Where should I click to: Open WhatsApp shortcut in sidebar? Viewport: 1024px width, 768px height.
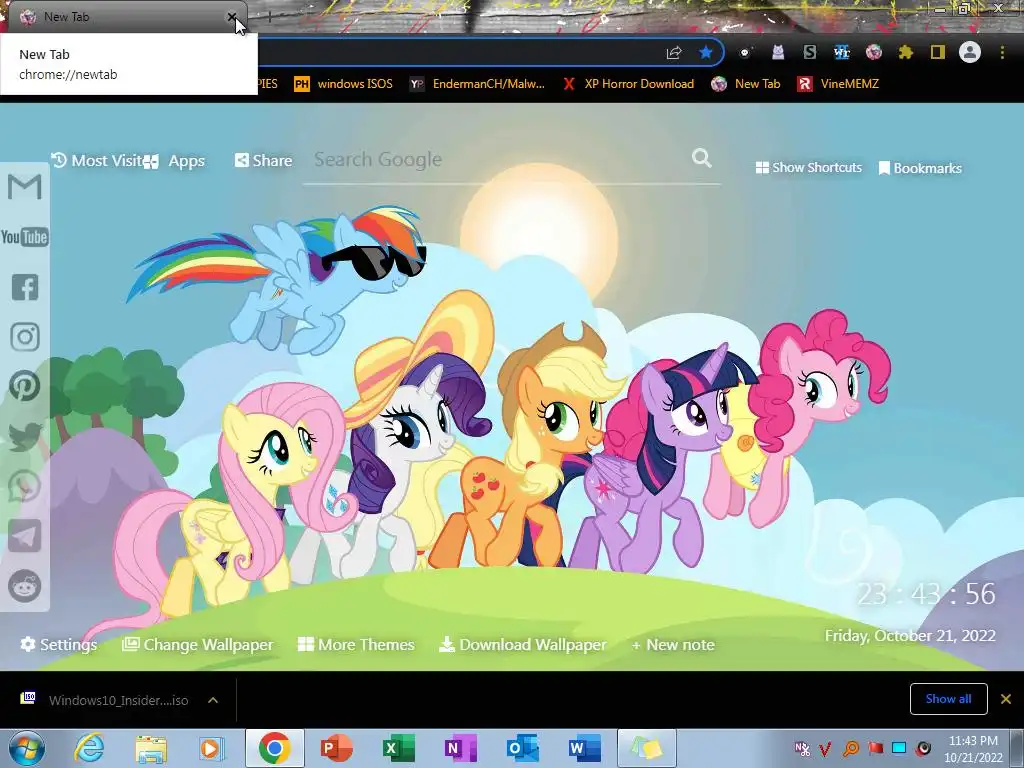click(25, 486)
